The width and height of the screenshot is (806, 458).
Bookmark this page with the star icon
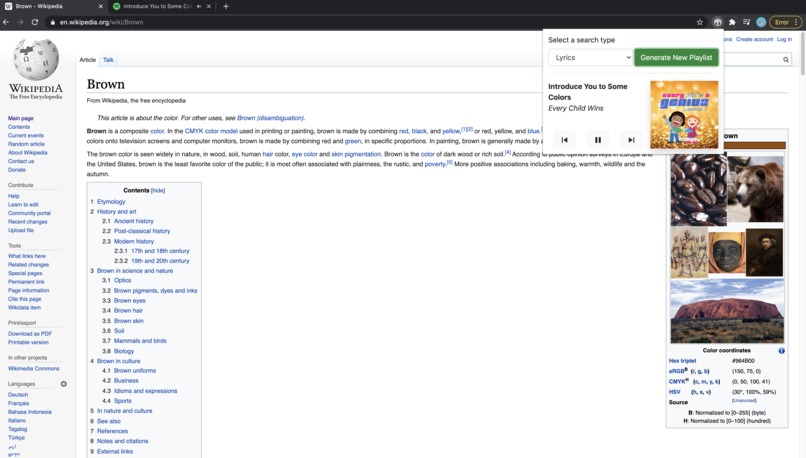(700, 22)
